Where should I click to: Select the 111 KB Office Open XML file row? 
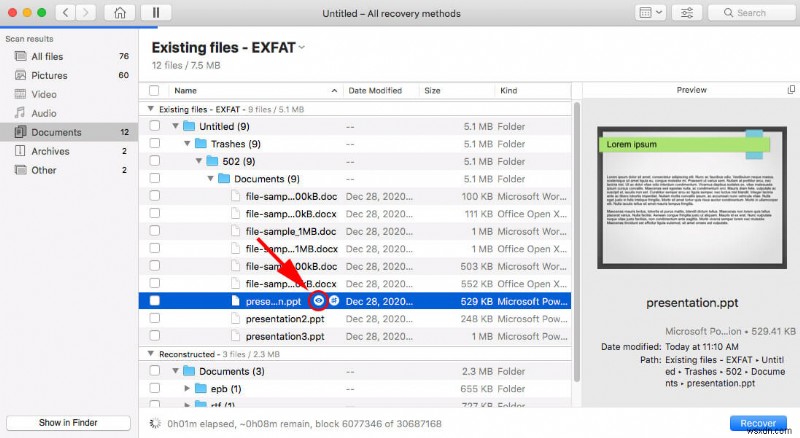tap(355, 213)
